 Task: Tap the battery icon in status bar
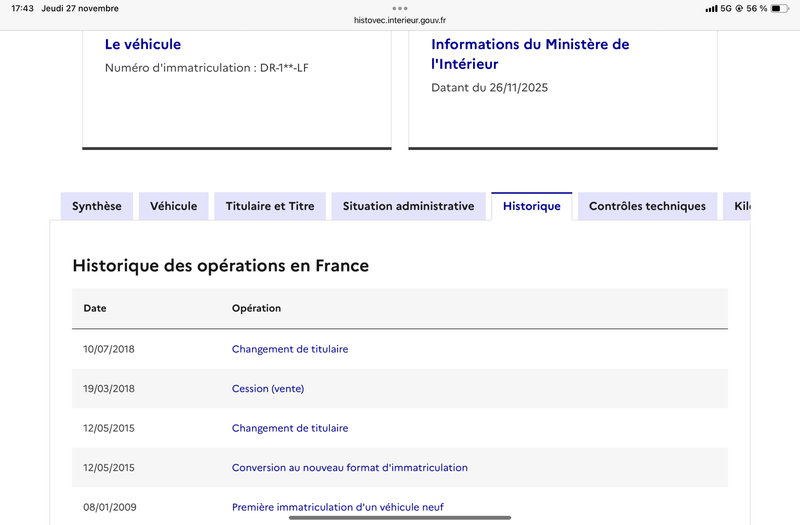(783, 9)
